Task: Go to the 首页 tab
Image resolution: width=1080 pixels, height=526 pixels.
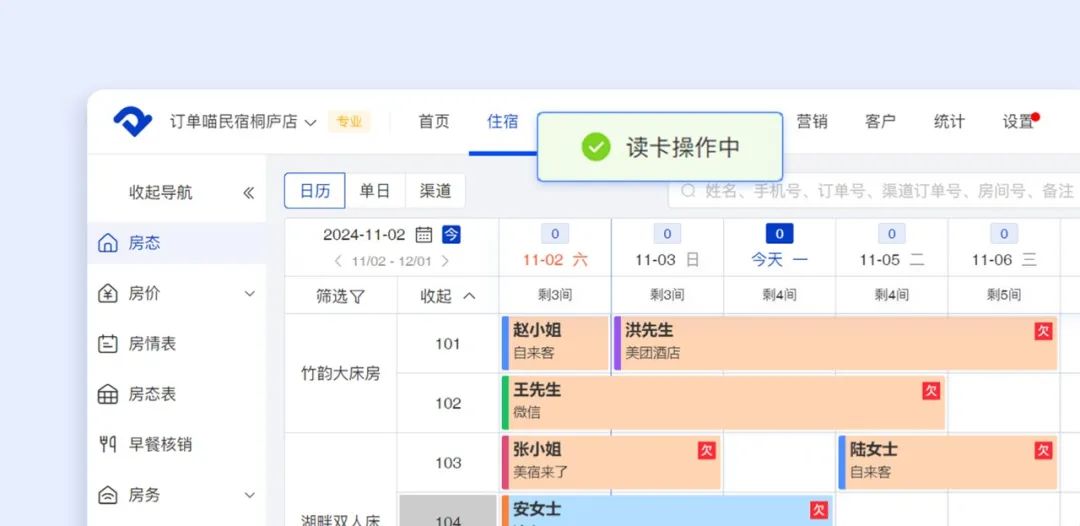Action: point(434,122)
